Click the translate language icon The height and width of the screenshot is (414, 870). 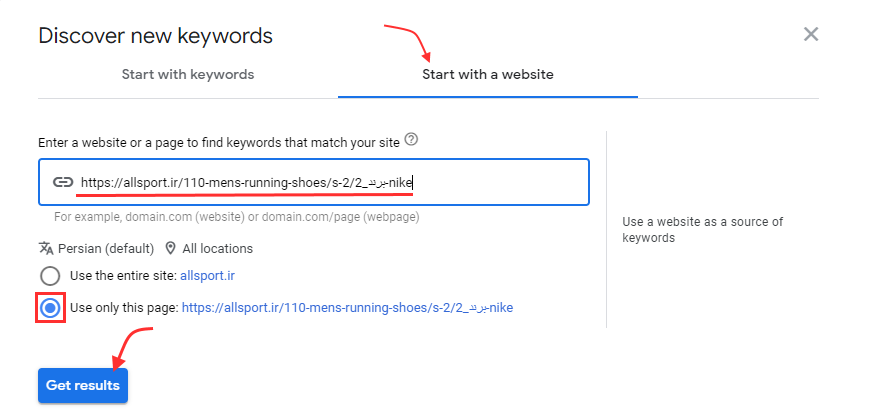pyautogui.click(x=46, y=248)
